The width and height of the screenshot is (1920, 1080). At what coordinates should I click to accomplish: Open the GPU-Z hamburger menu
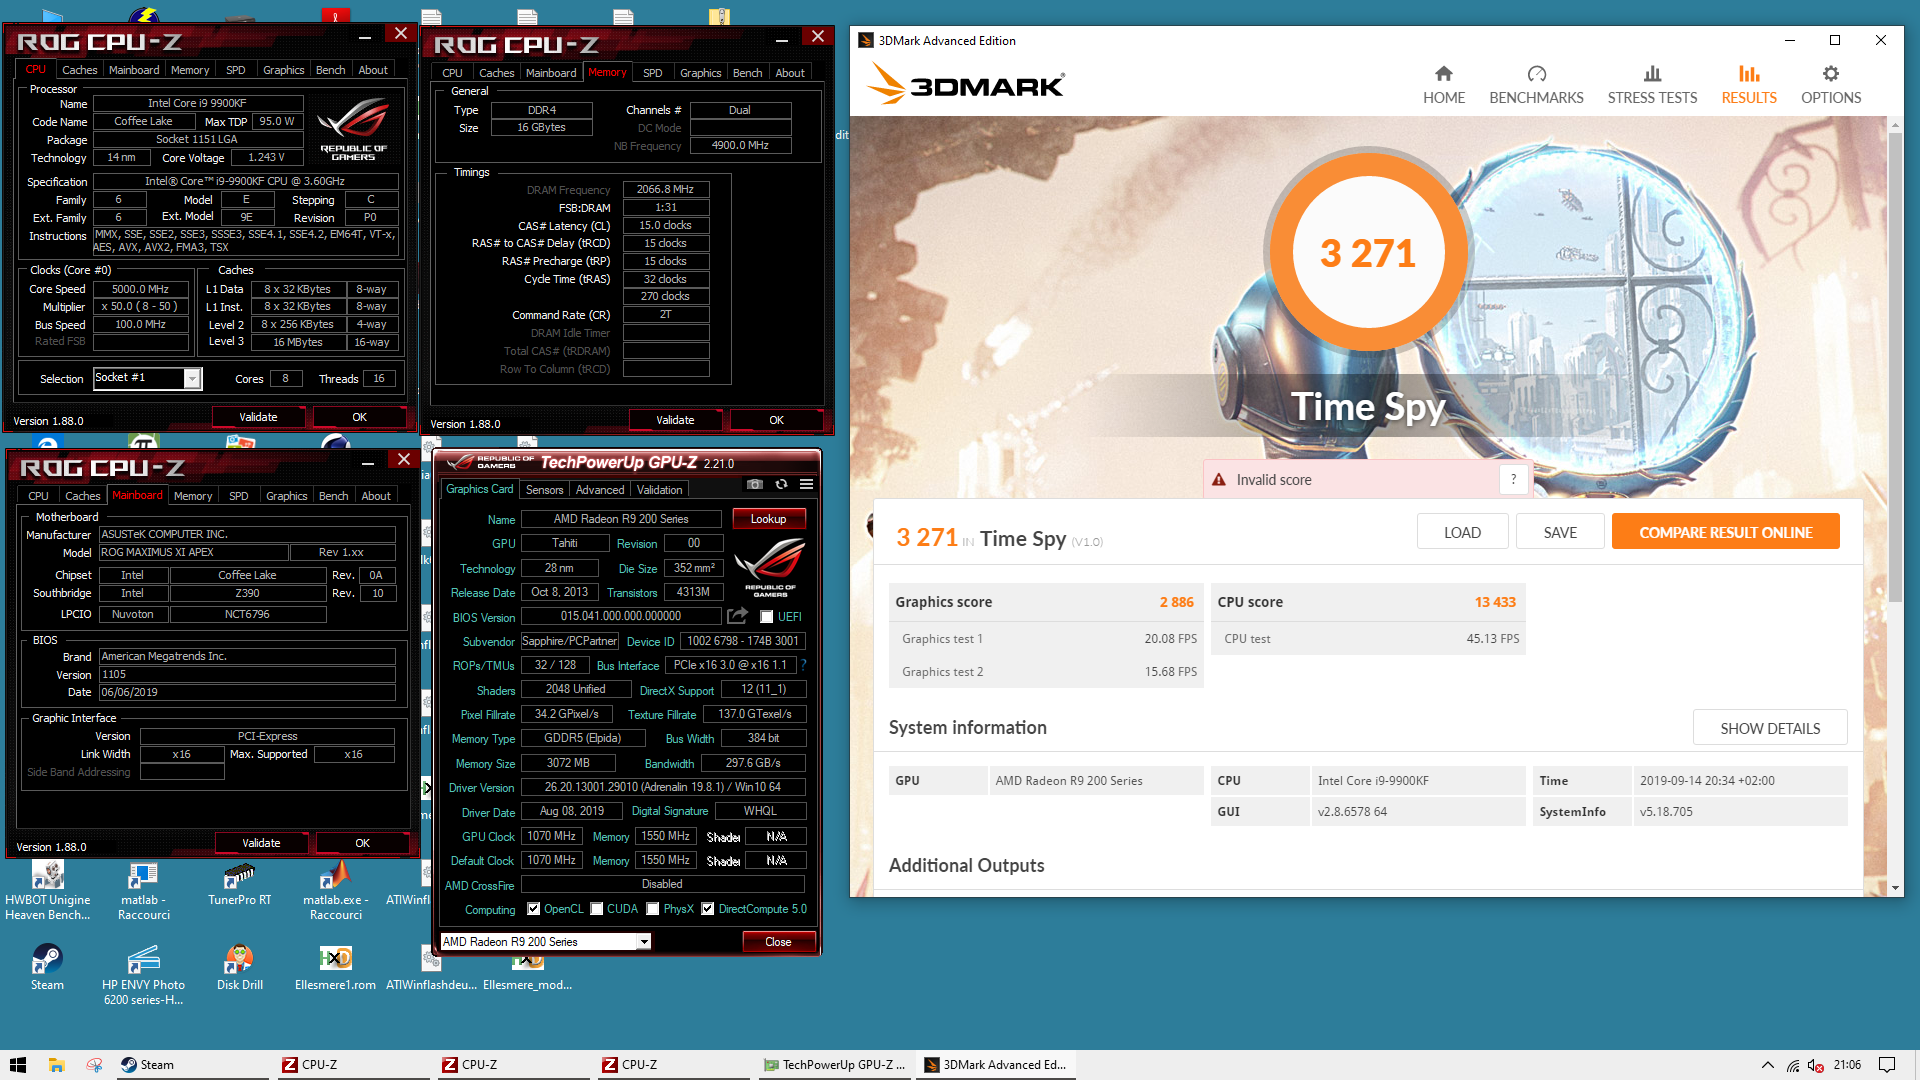[806, 484]
